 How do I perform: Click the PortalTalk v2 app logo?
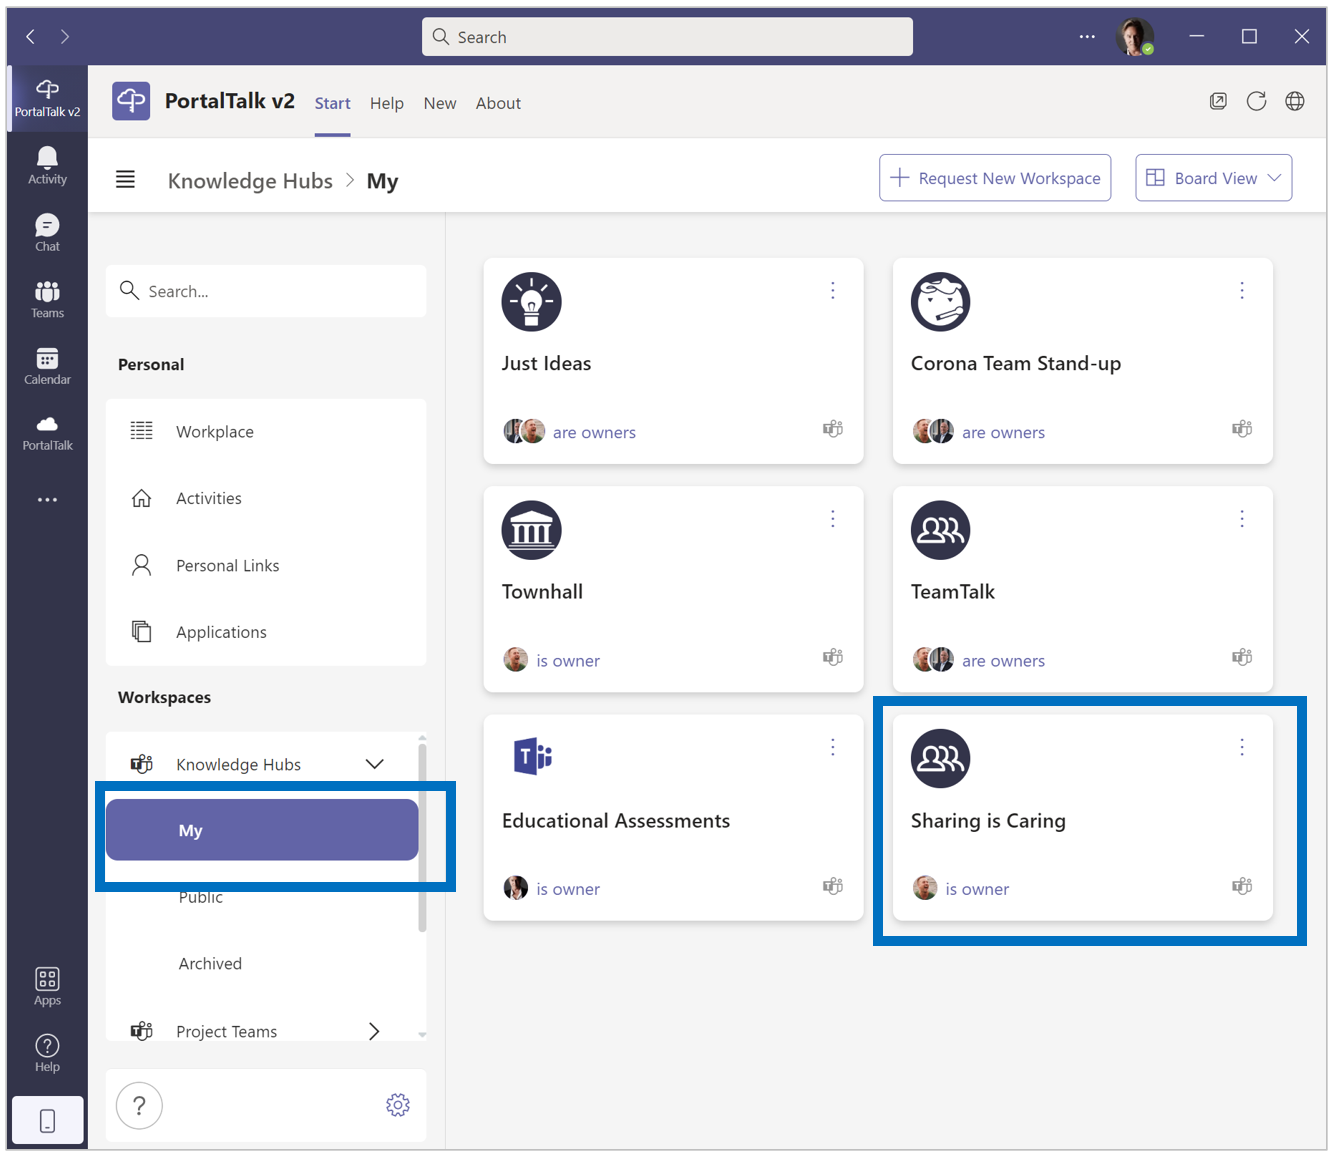pyautogui.click(x=131, y=101)
